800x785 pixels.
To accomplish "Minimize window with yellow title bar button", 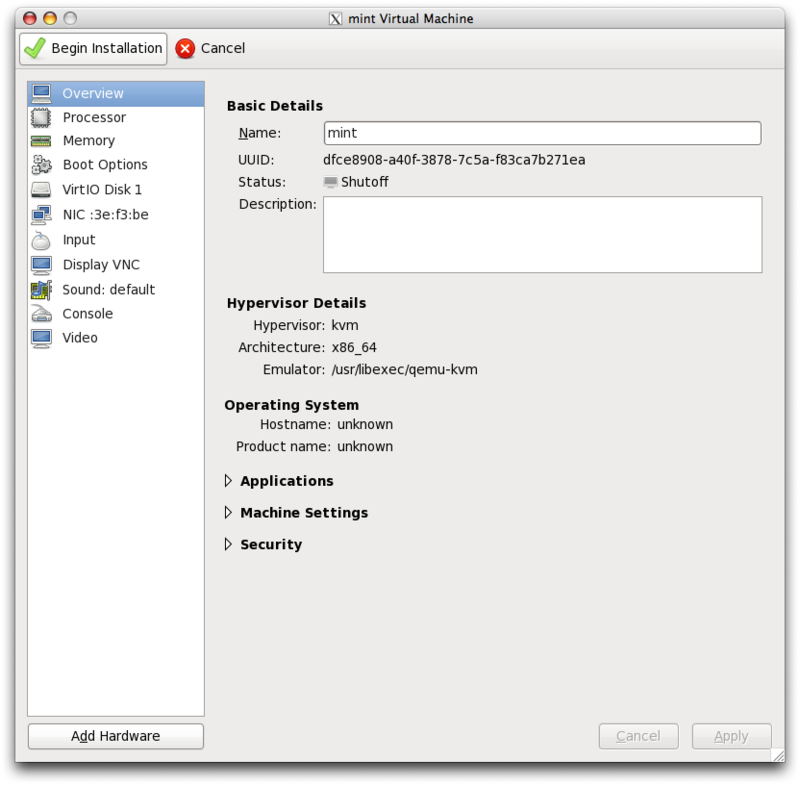I will pyautogui.click(x=50, y=18).
